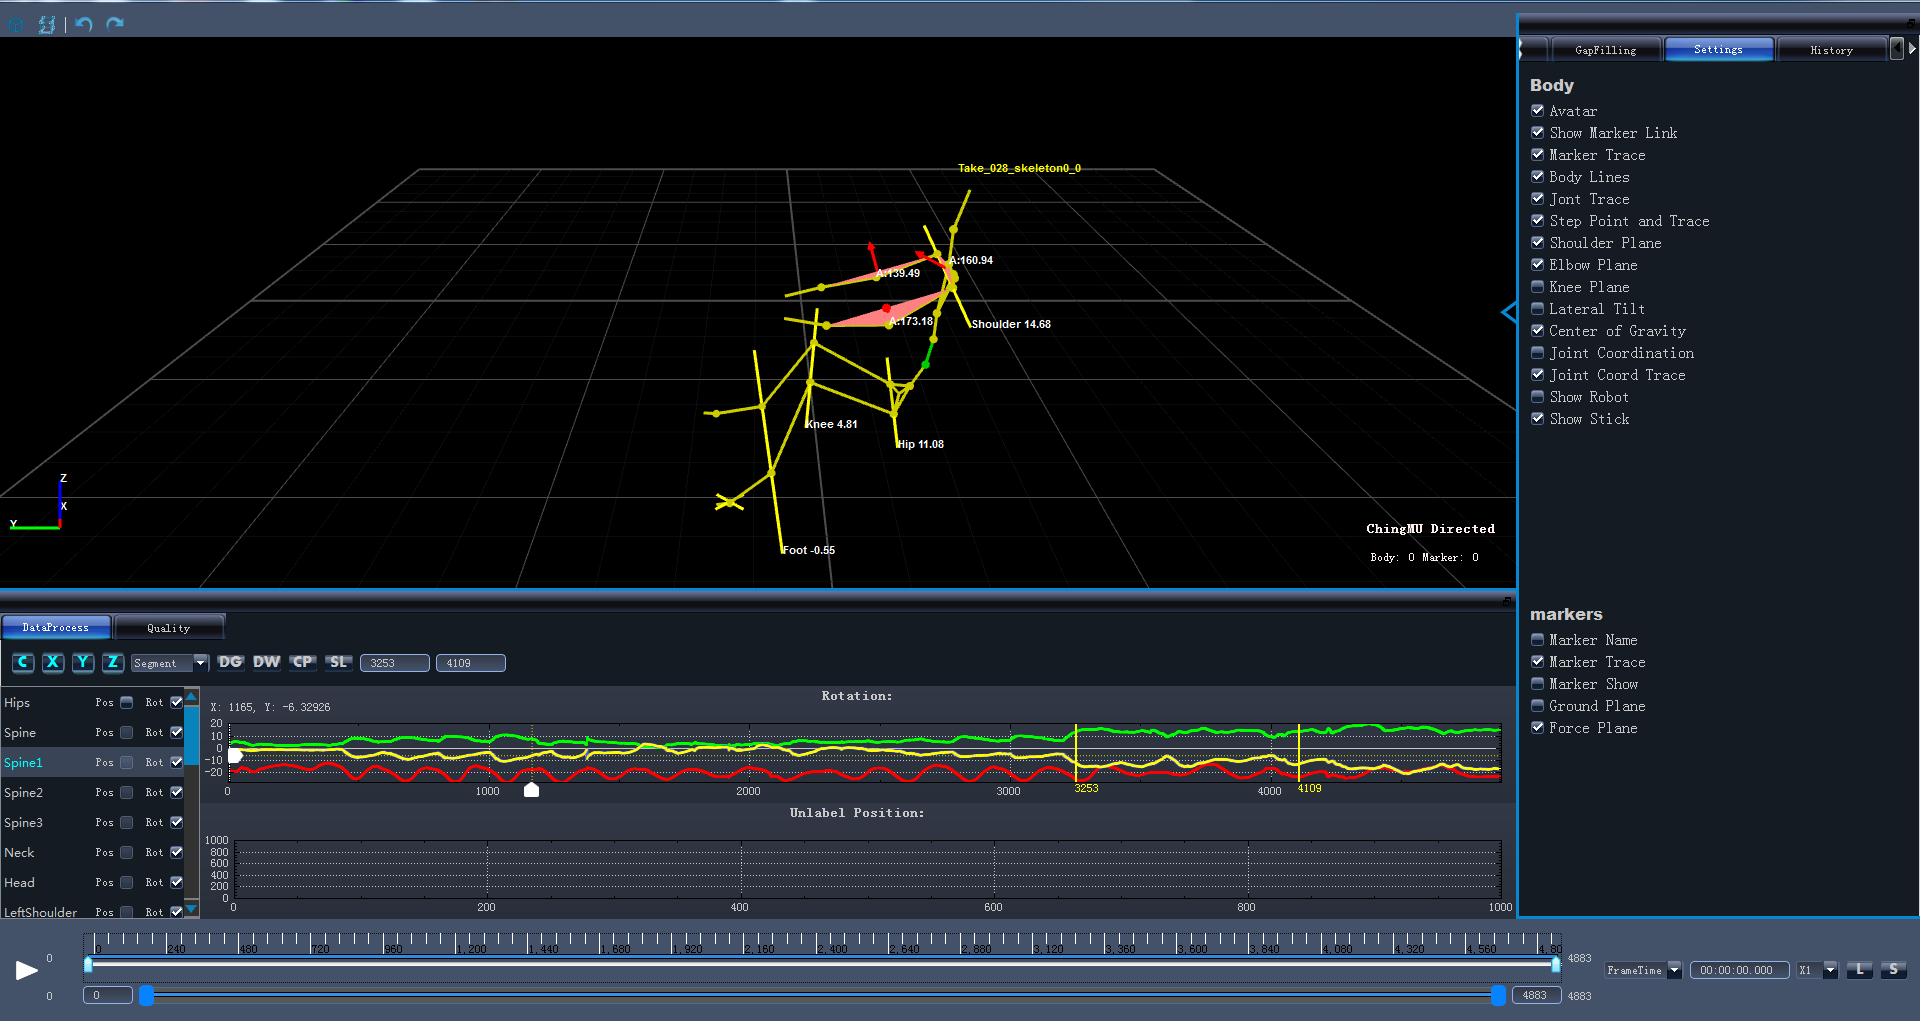Viewport: 1920px width, 1021px height.
Task: Click the DG data process button
Action: [x=230, y=662]
